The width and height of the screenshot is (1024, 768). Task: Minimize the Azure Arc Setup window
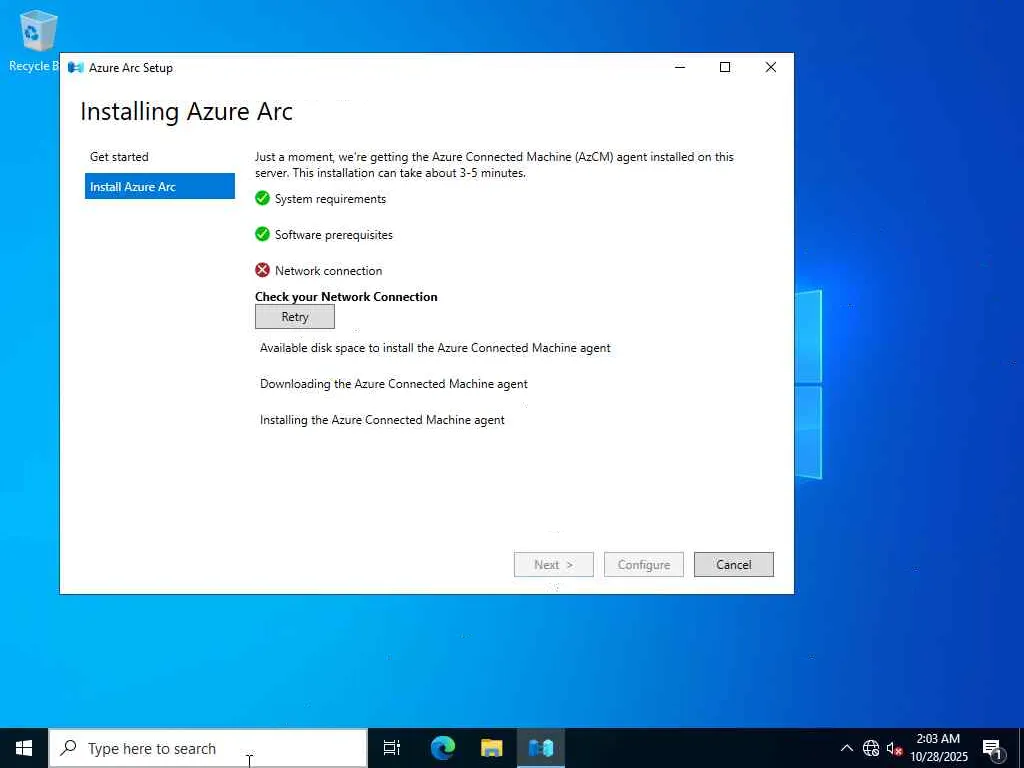pyautogui.click(x=680, y=67)
